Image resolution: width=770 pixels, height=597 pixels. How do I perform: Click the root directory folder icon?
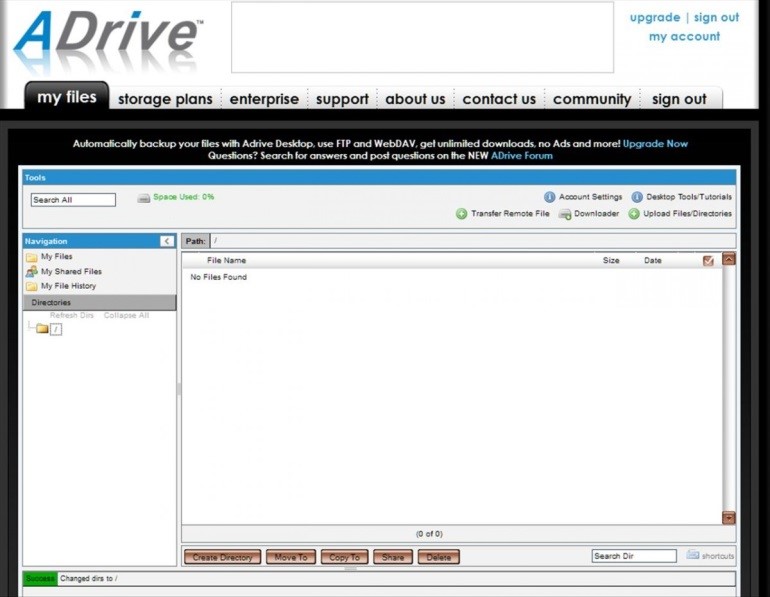tap(42, 328)
